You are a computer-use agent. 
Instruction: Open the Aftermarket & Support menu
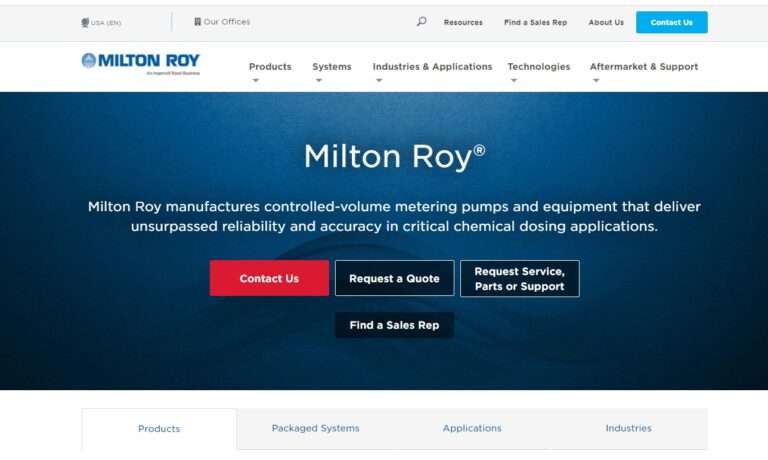point(643,67)
